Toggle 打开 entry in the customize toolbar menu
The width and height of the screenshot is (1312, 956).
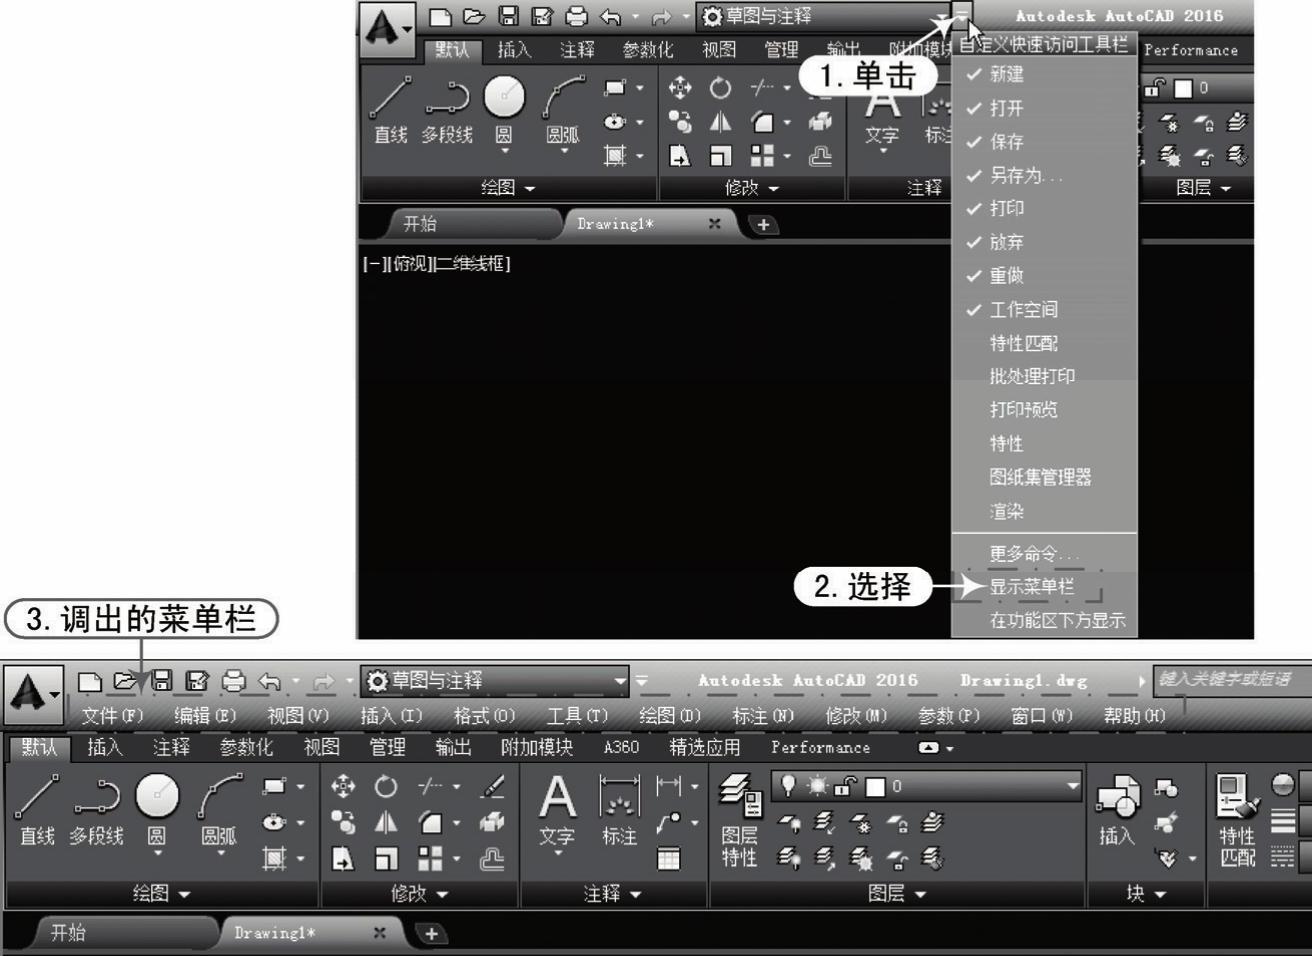(x=1044, y=108)
